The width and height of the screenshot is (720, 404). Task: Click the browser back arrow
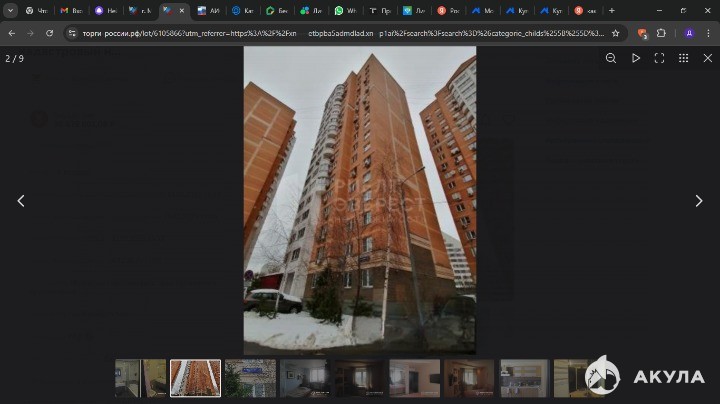(x=12, y=33)
